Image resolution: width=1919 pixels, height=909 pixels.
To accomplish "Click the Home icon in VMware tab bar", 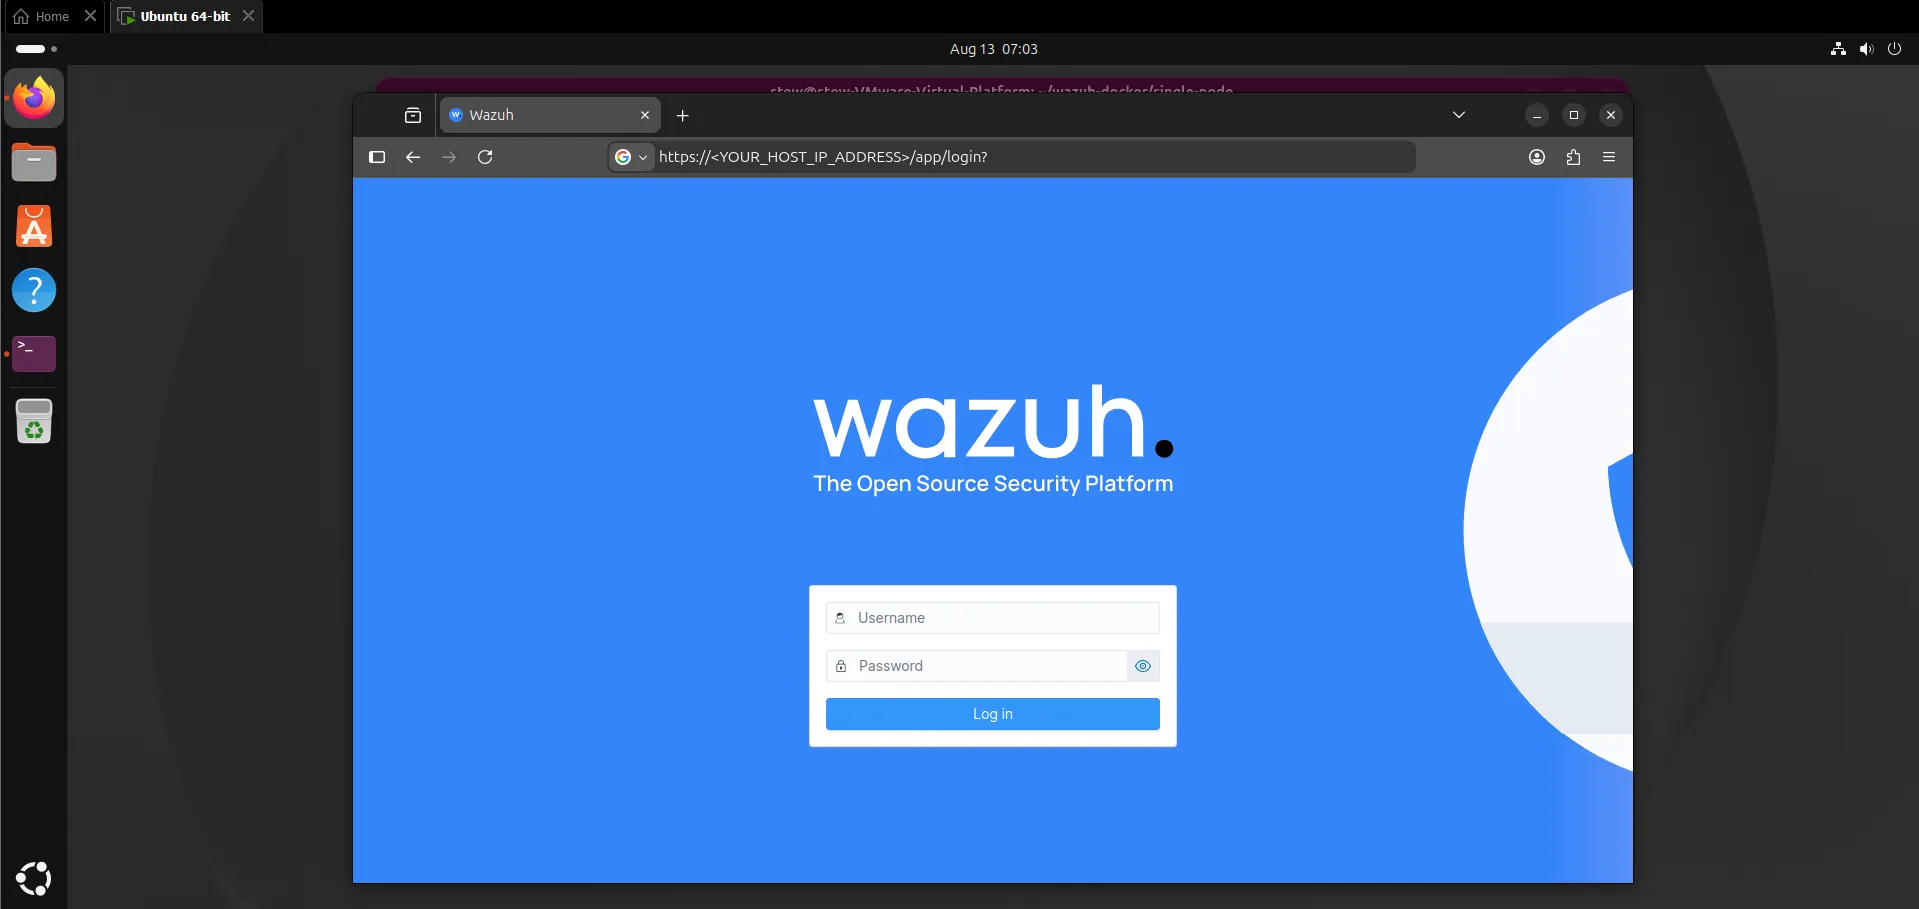I will [21, 17].
